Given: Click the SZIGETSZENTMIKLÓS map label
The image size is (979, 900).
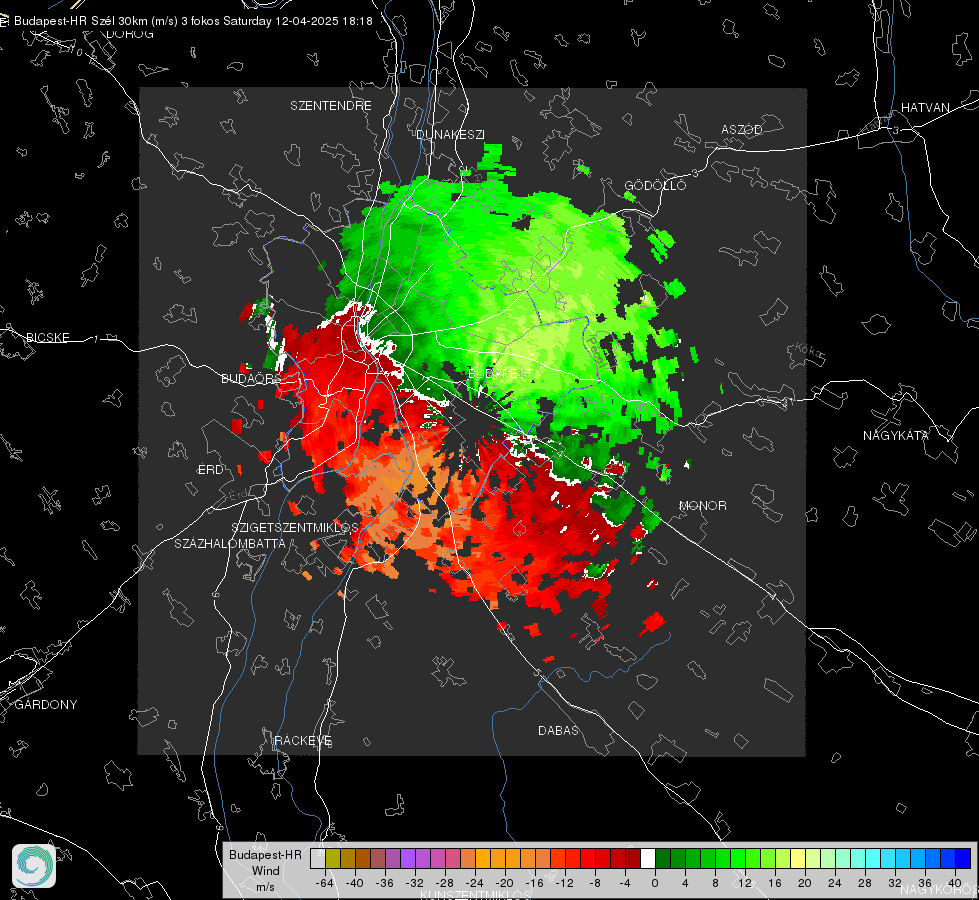Looking at the screenshot, I should 295,527.
